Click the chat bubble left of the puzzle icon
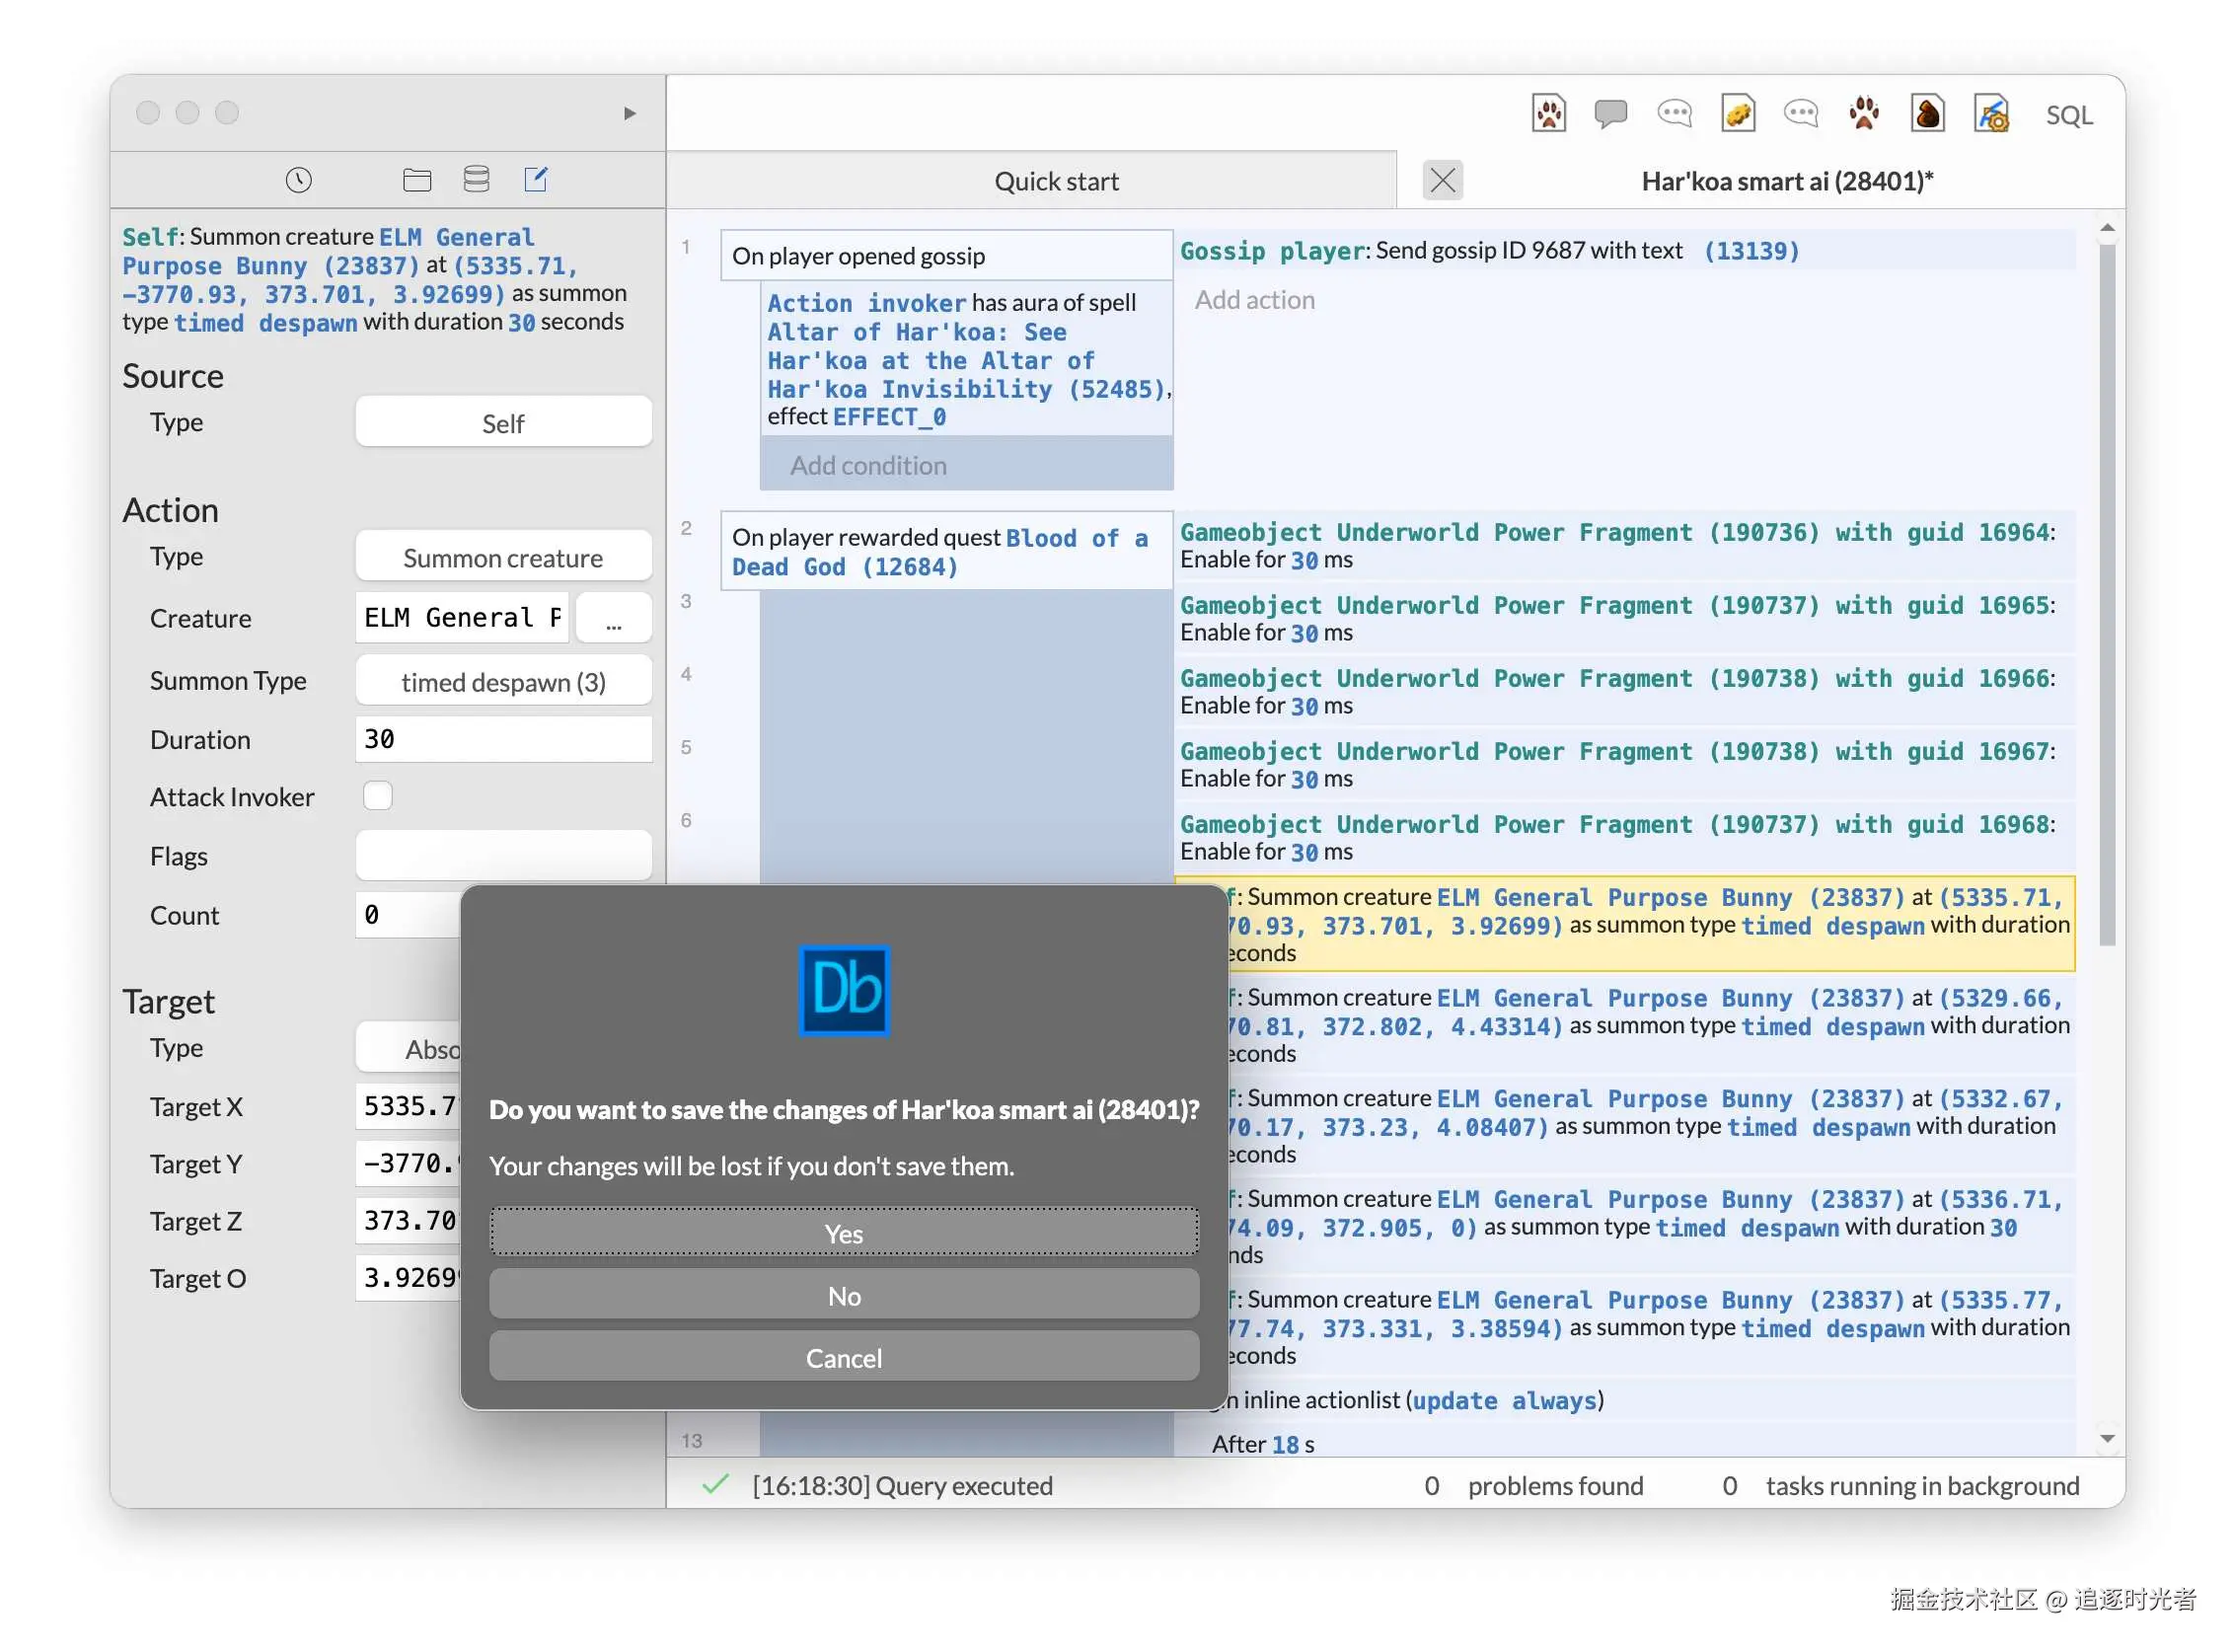This screenshot has height=1652, width=2236. [1675, 114]
